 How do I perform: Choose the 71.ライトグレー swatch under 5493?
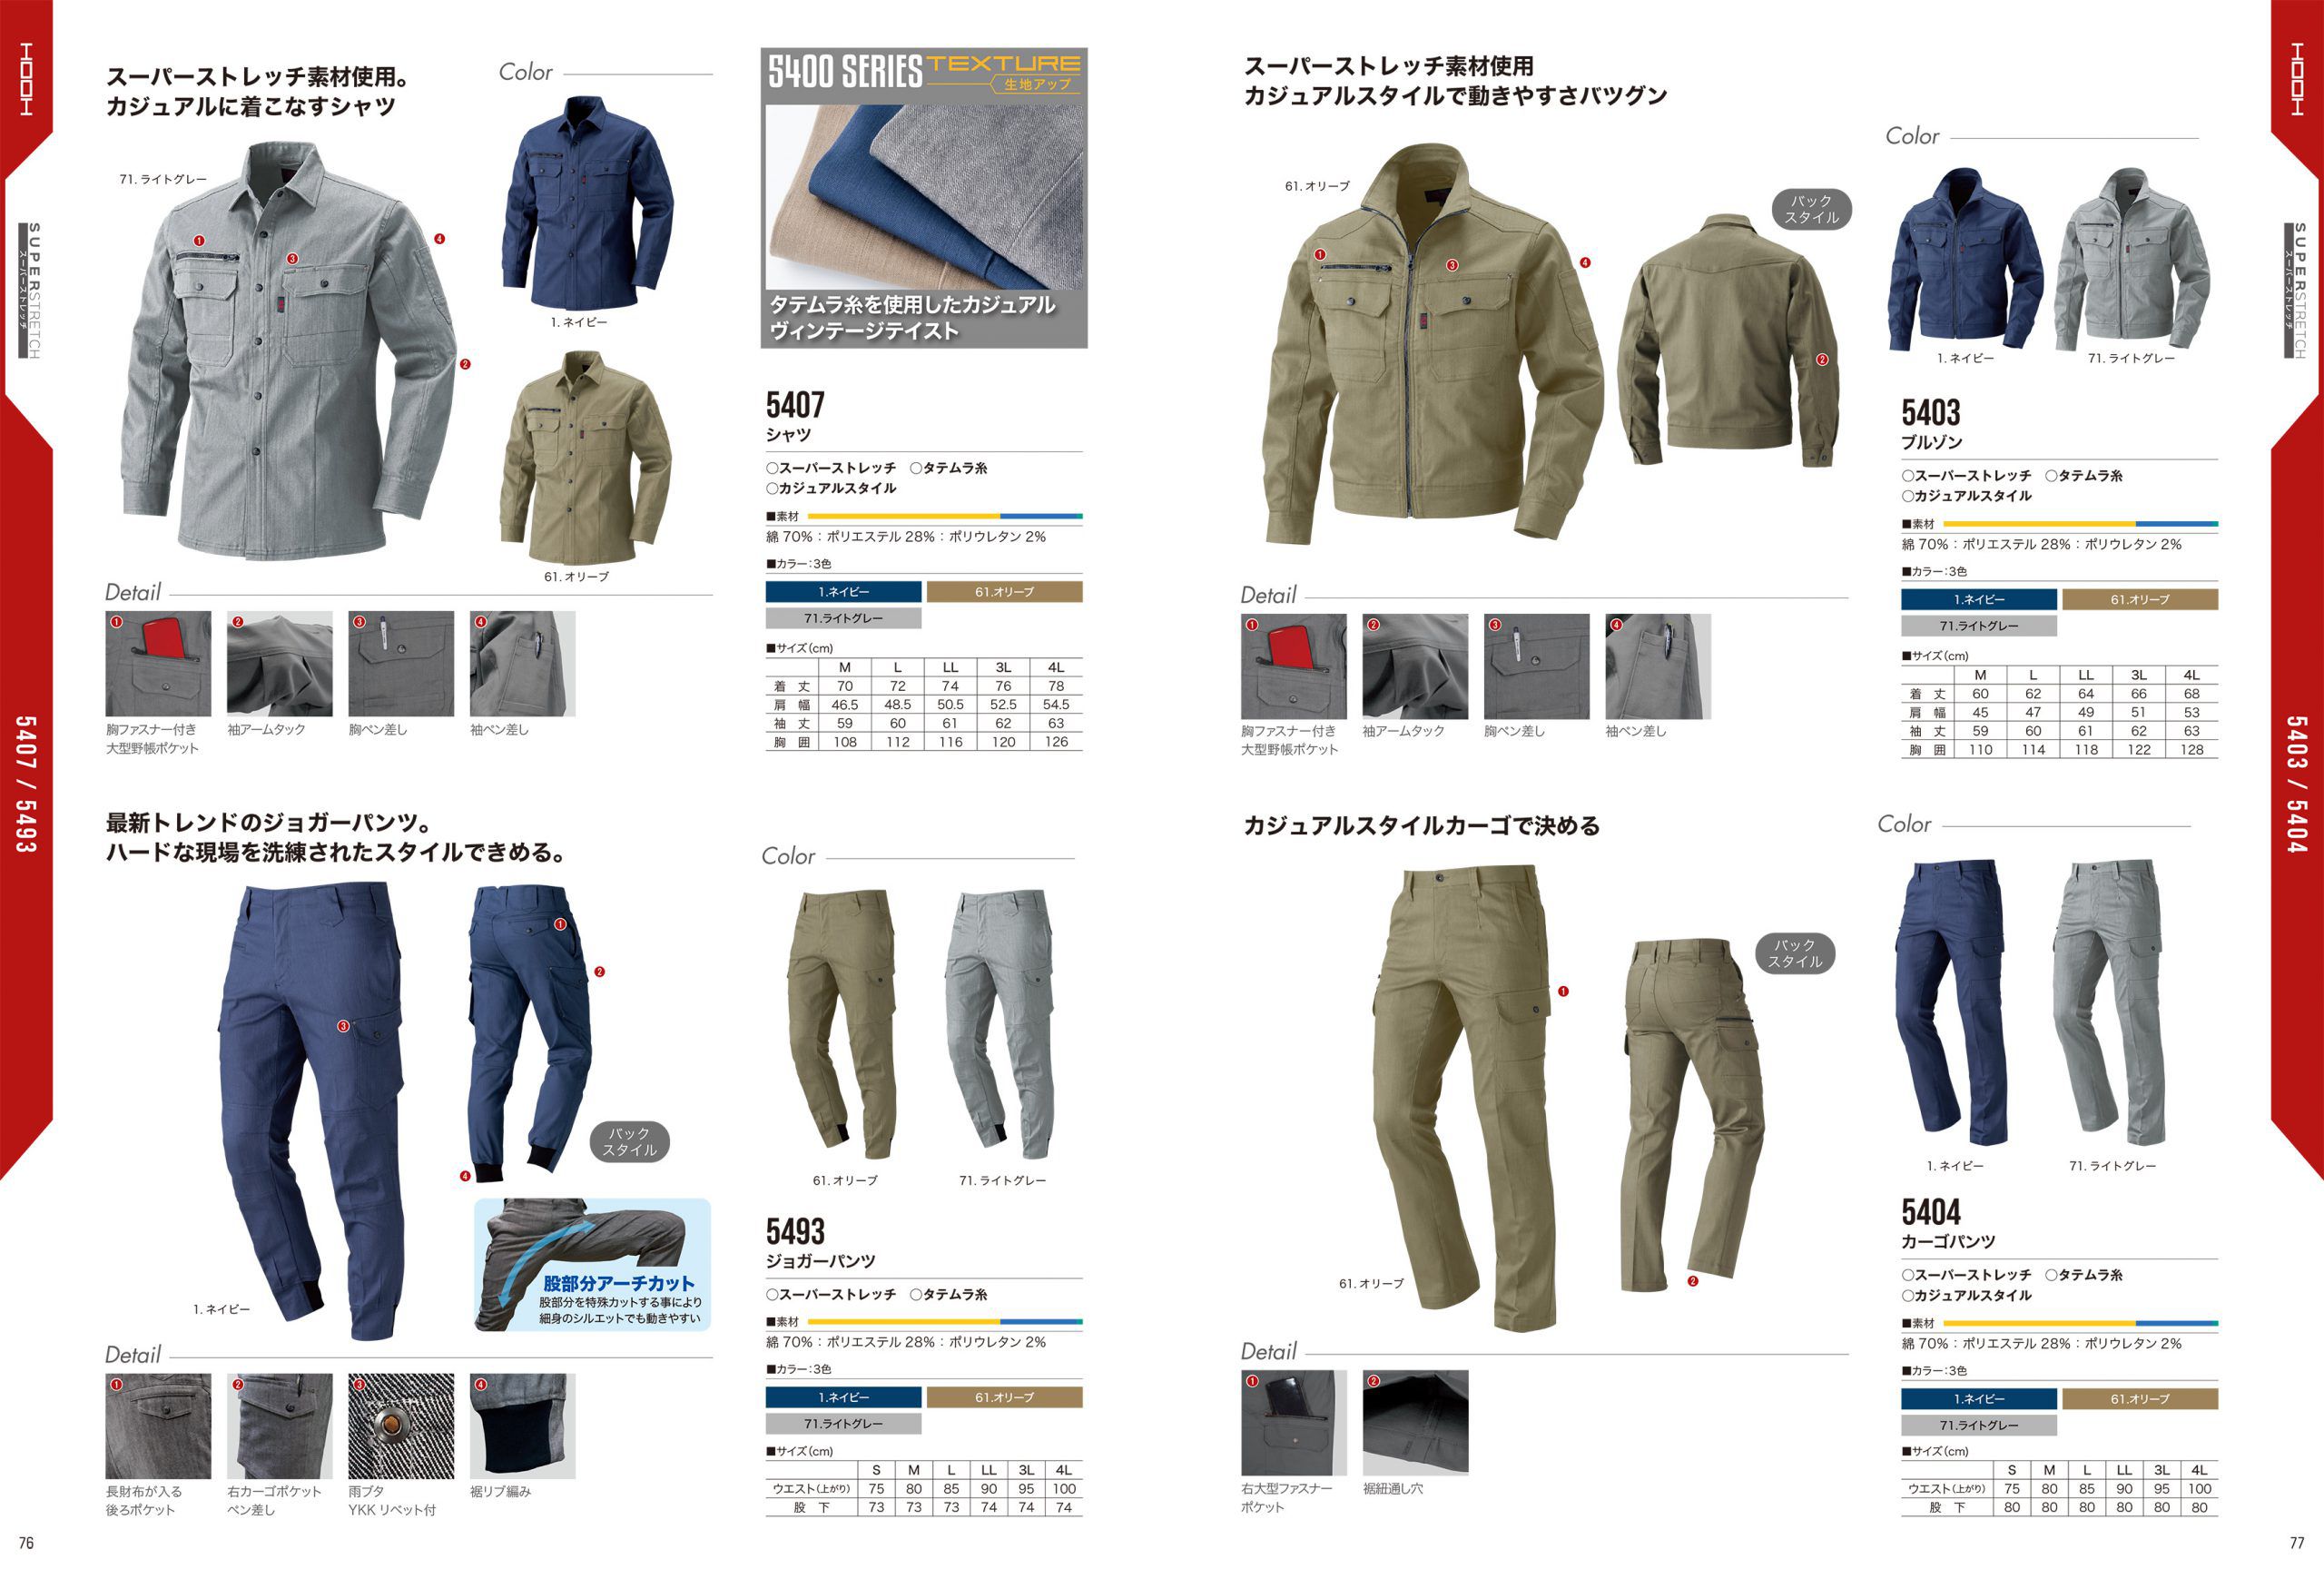(x=843, y=1423)
